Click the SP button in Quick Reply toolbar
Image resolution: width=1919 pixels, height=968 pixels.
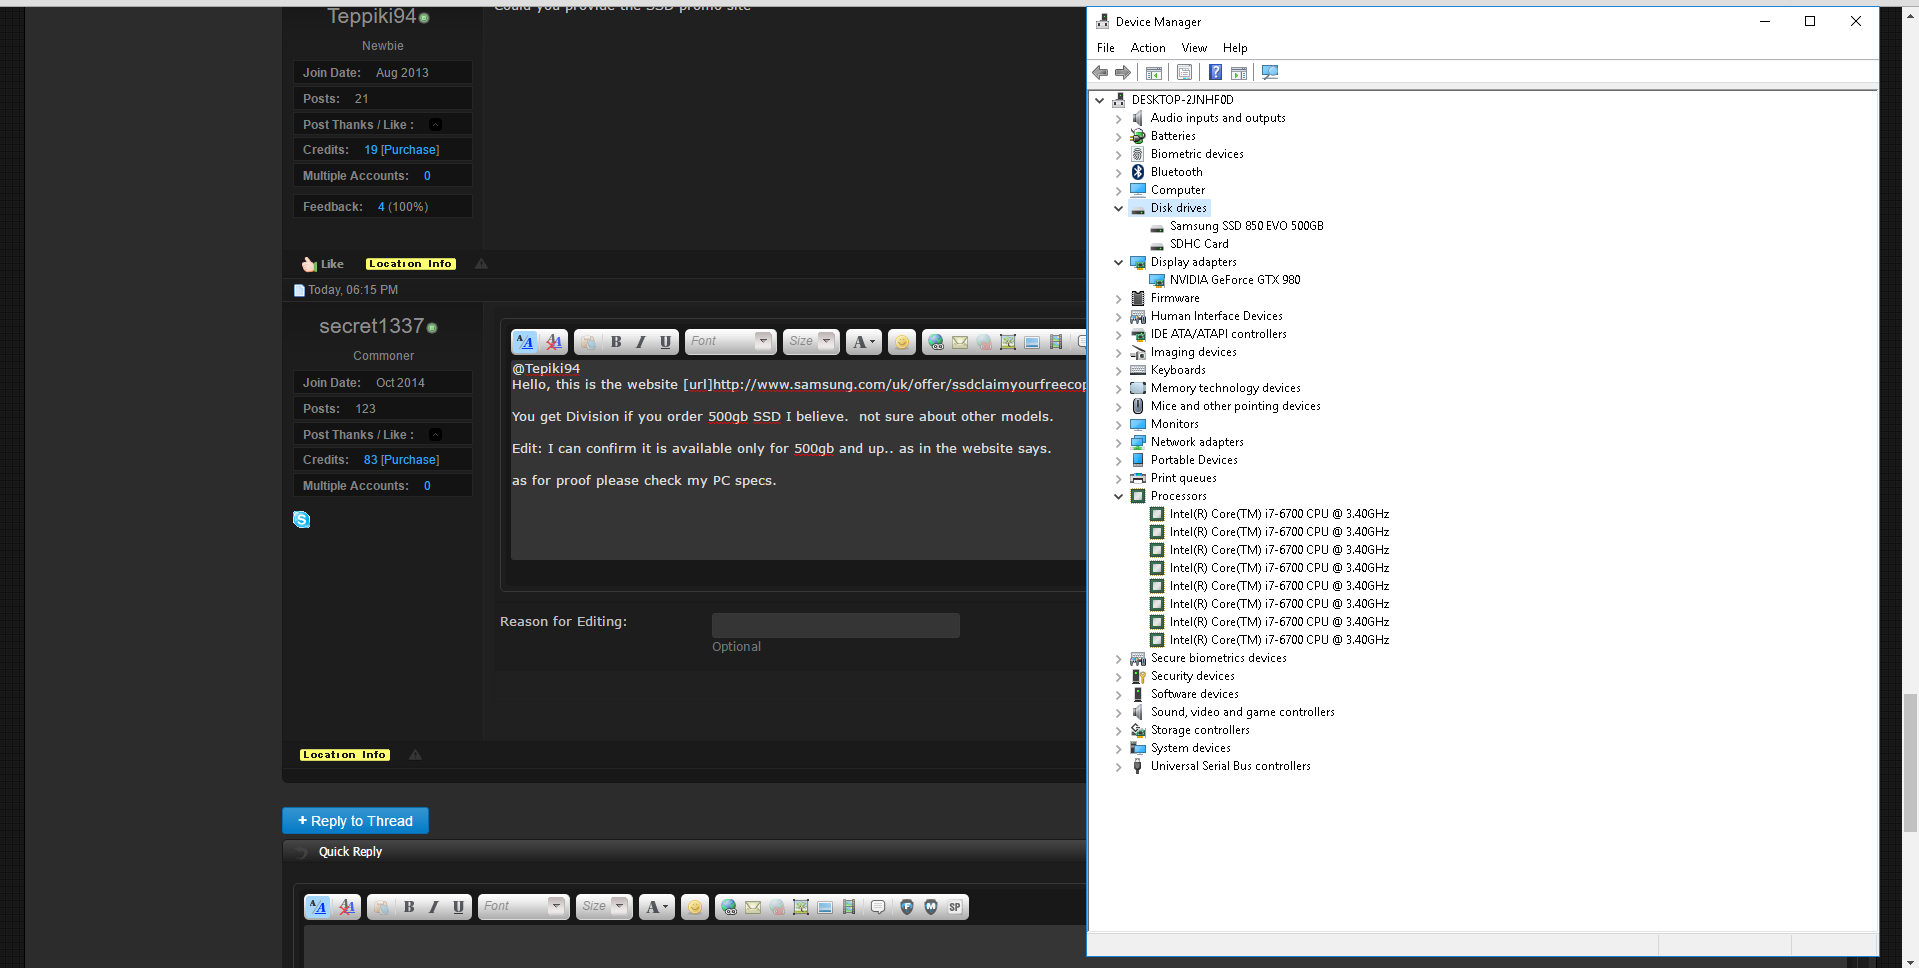click(955, 907)
